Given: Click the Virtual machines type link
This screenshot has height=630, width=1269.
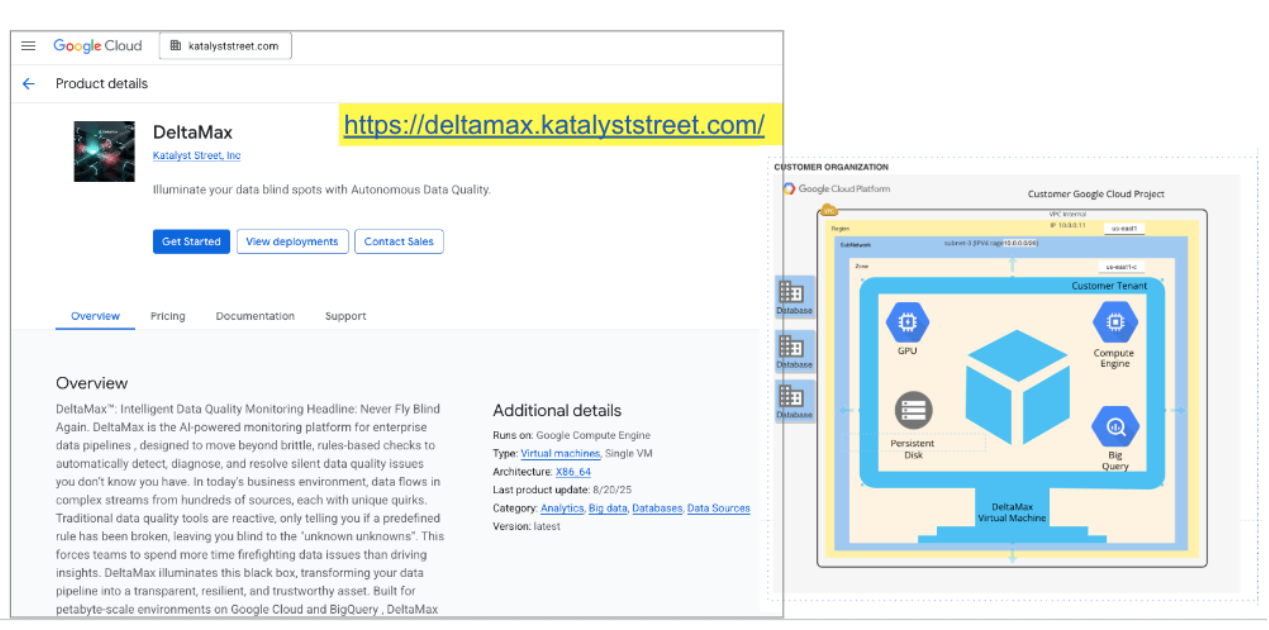Looking at the screenshot, I should click(x=560, y=454).
